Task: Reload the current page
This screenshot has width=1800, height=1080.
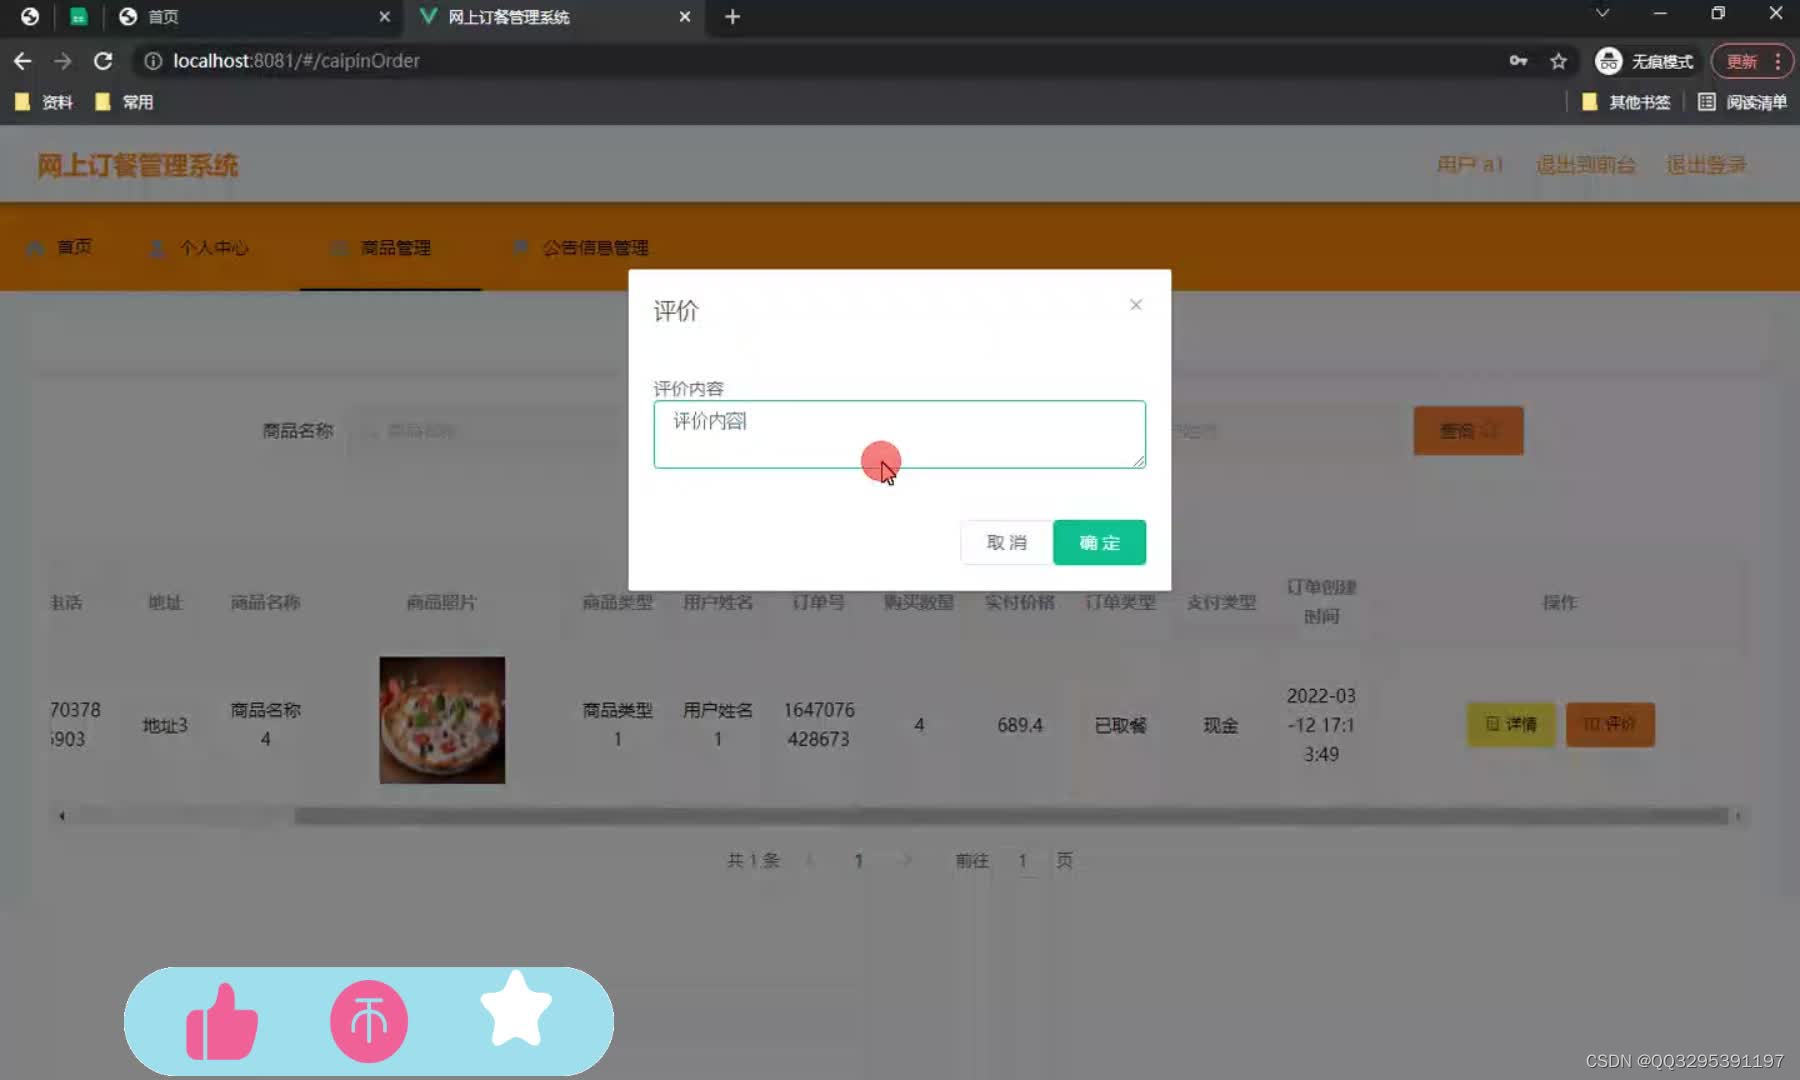Action: tap(103, 61)
